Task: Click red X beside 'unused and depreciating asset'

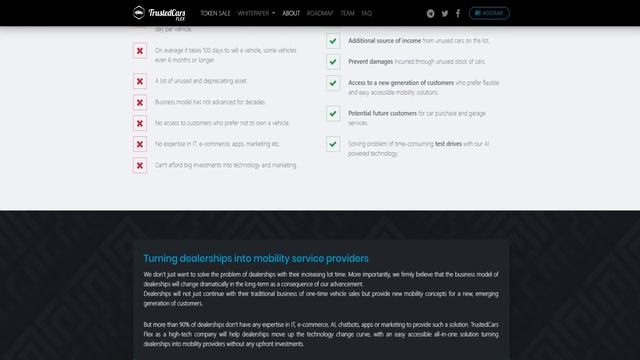Action: point(140,81)
